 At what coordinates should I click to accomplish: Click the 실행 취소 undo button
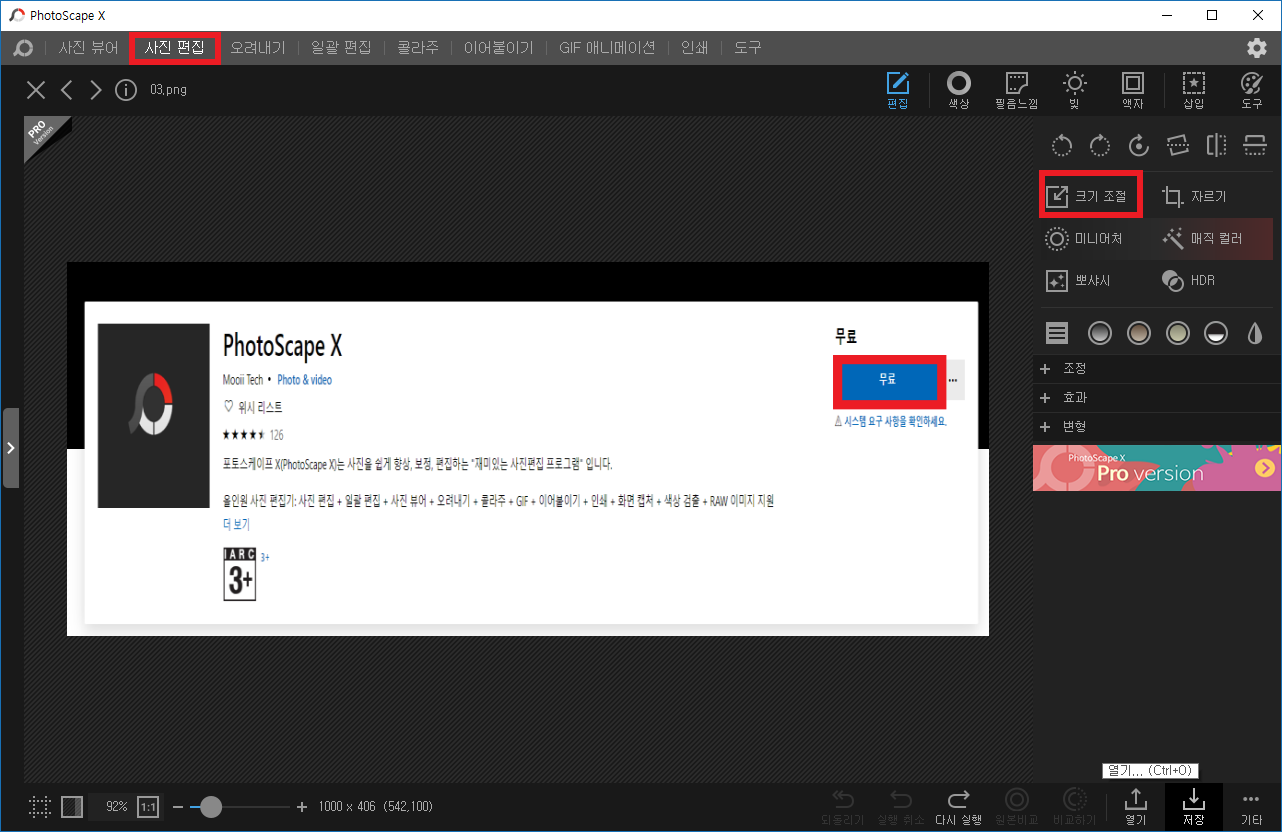coord(901,807)
